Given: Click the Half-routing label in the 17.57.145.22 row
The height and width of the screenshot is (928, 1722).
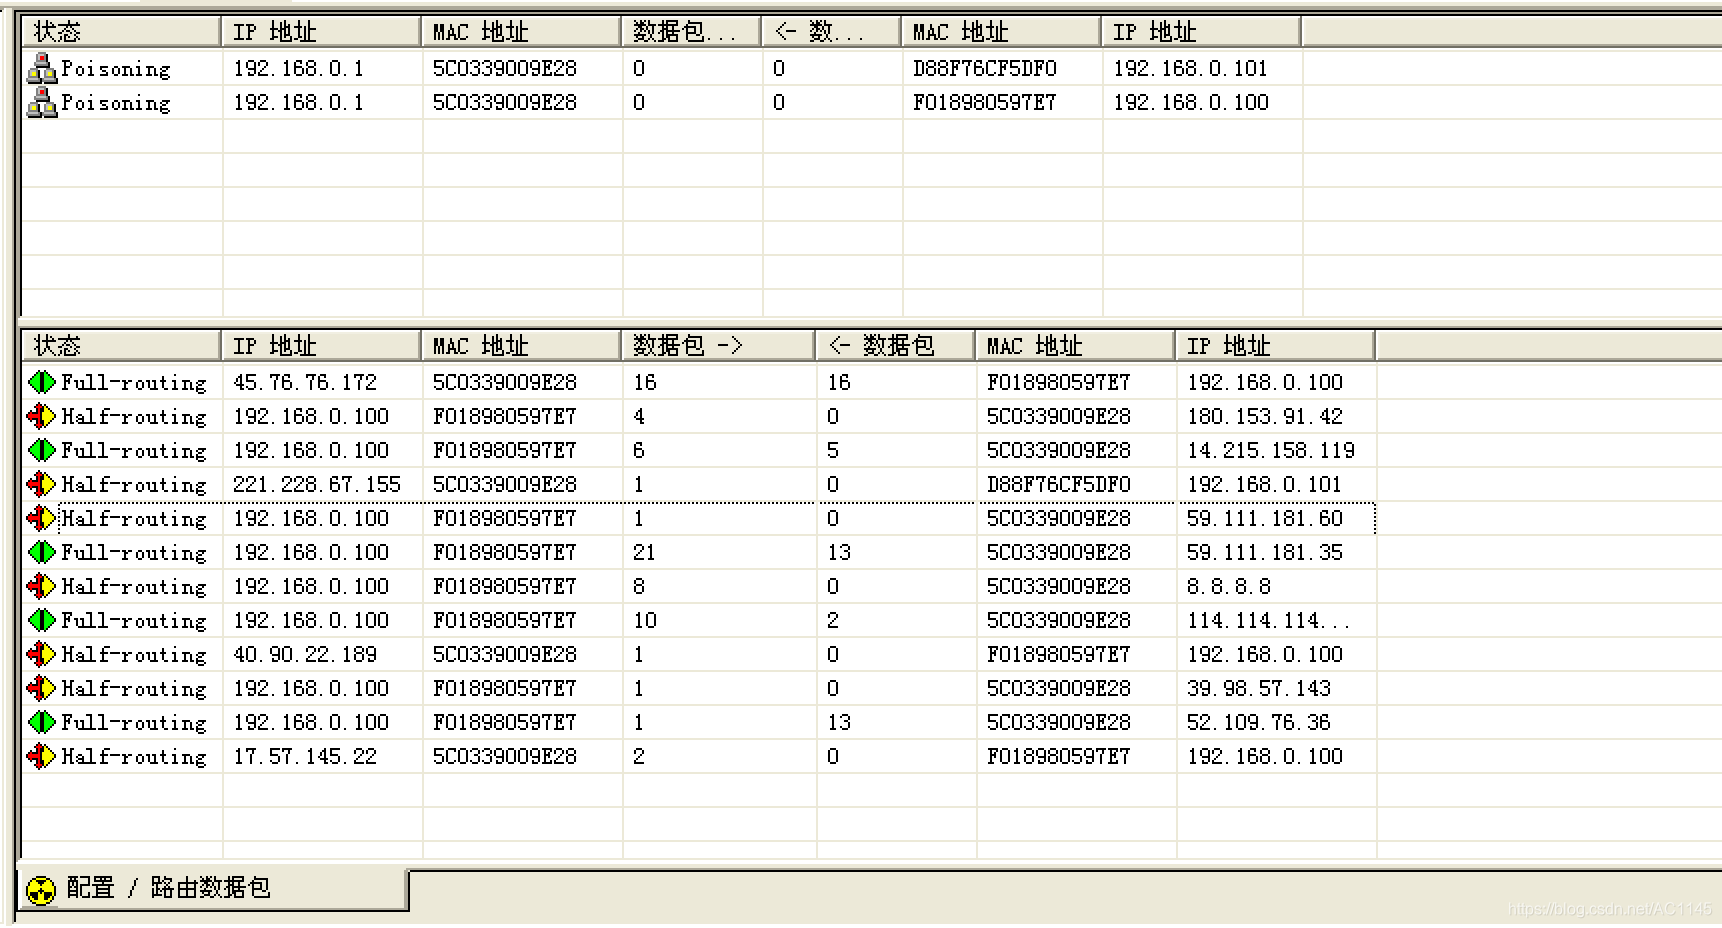Looking at the screenshot, I should (x=134, y=756).
